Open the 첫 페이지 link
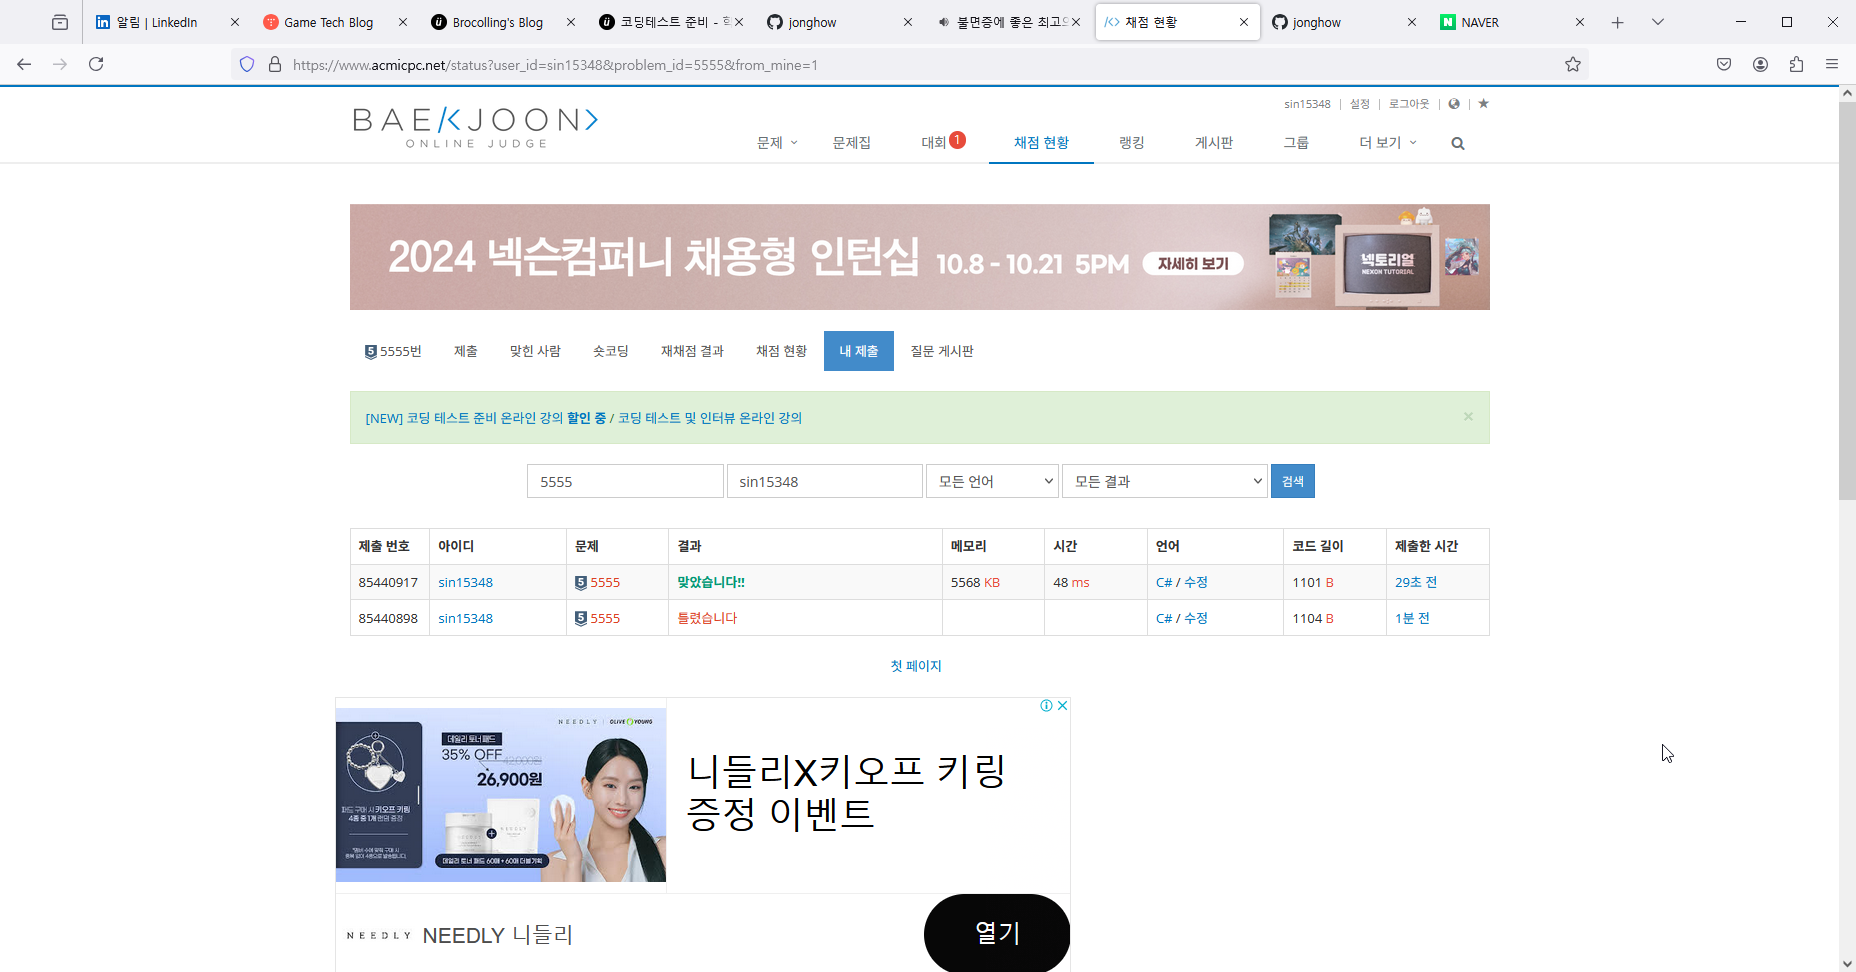The image size is (1856, 972). [916, 666]
